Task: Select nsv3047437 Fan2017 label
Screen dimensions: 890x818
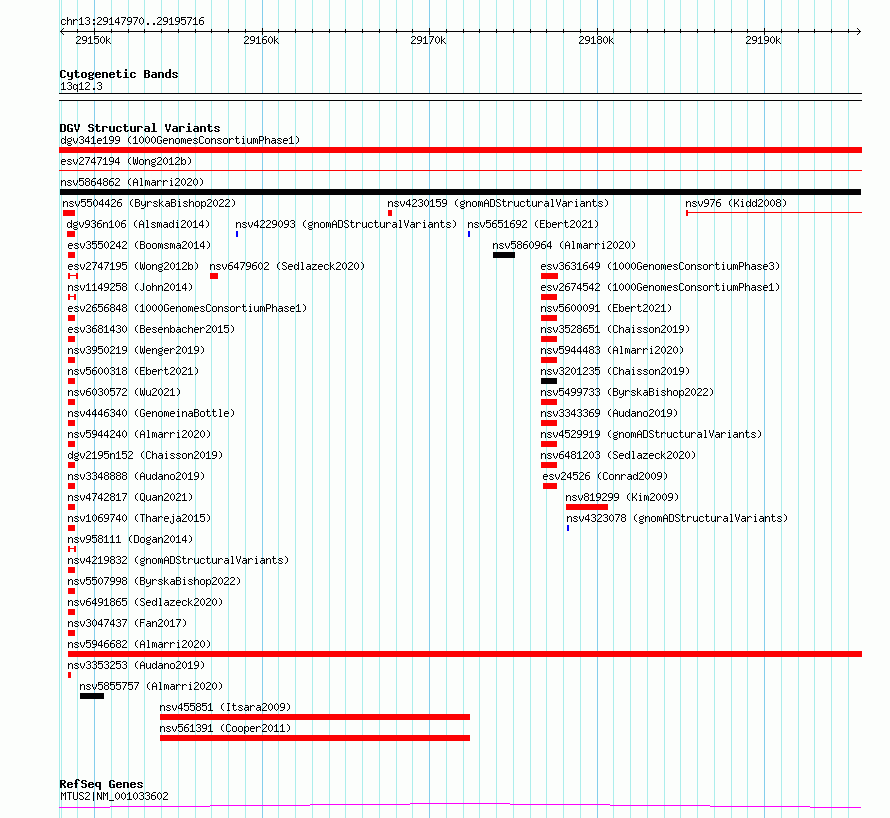Action: [127, 623]
